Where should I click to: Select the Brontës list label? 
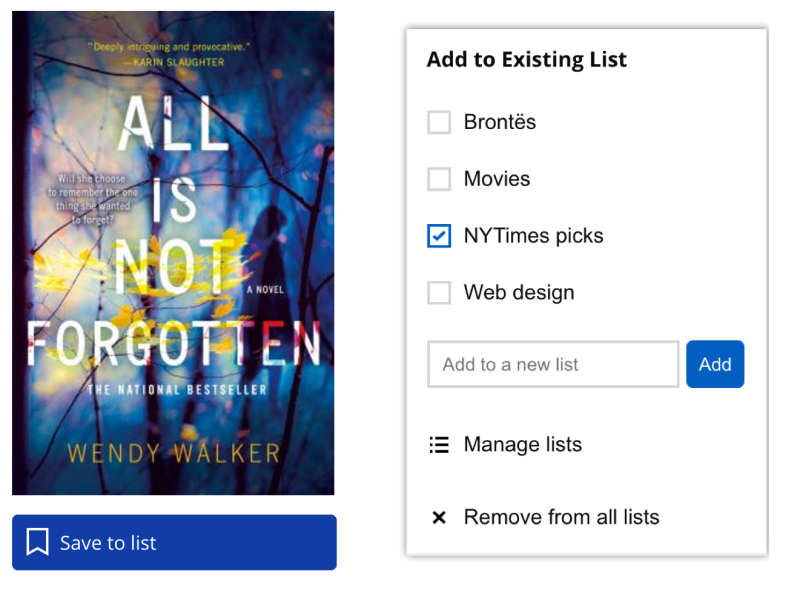[500, 121]
